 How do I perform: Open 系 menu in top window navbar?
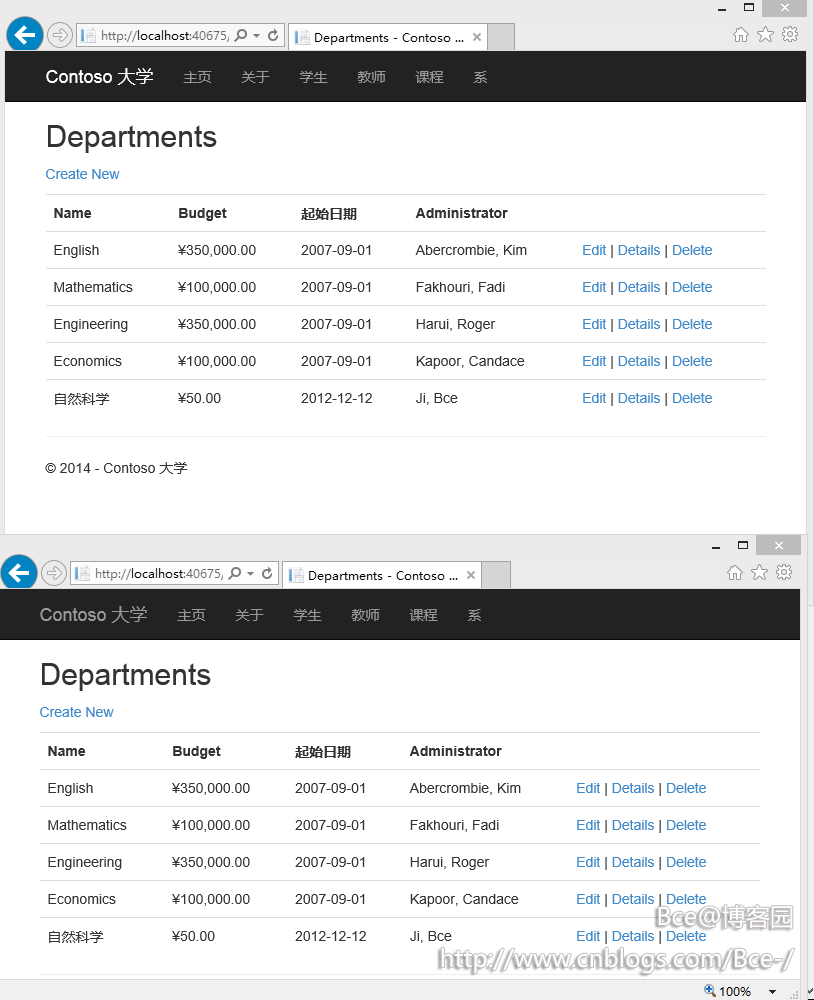tap(480, 77)
